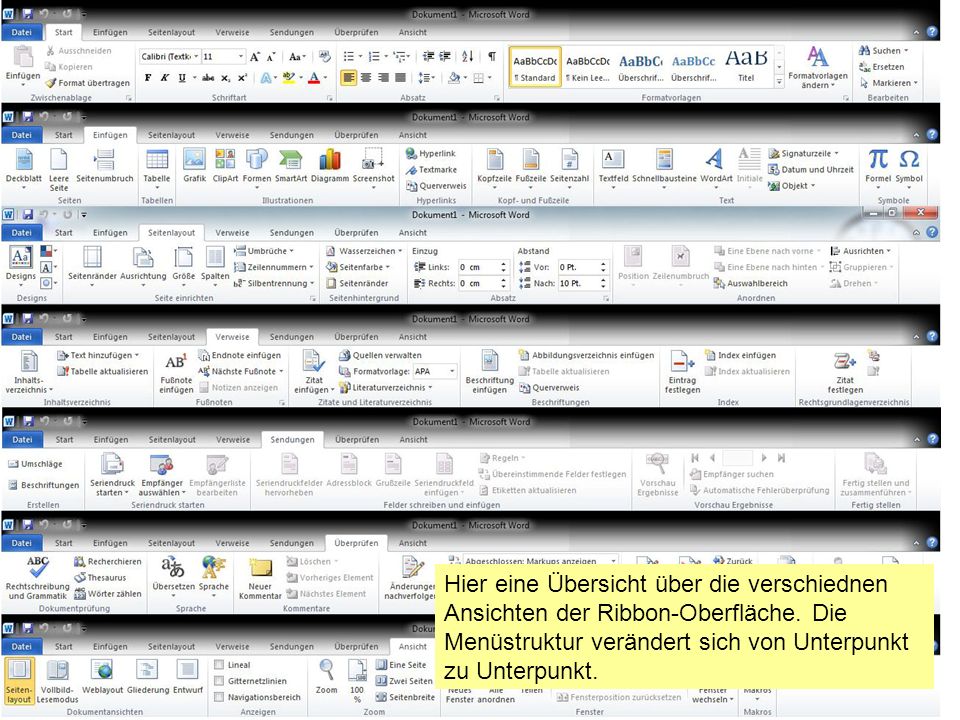Open the Calibri font name dropdown
Image resolution: width=960 pixels, height=720 pixels.
coord(196,56)
